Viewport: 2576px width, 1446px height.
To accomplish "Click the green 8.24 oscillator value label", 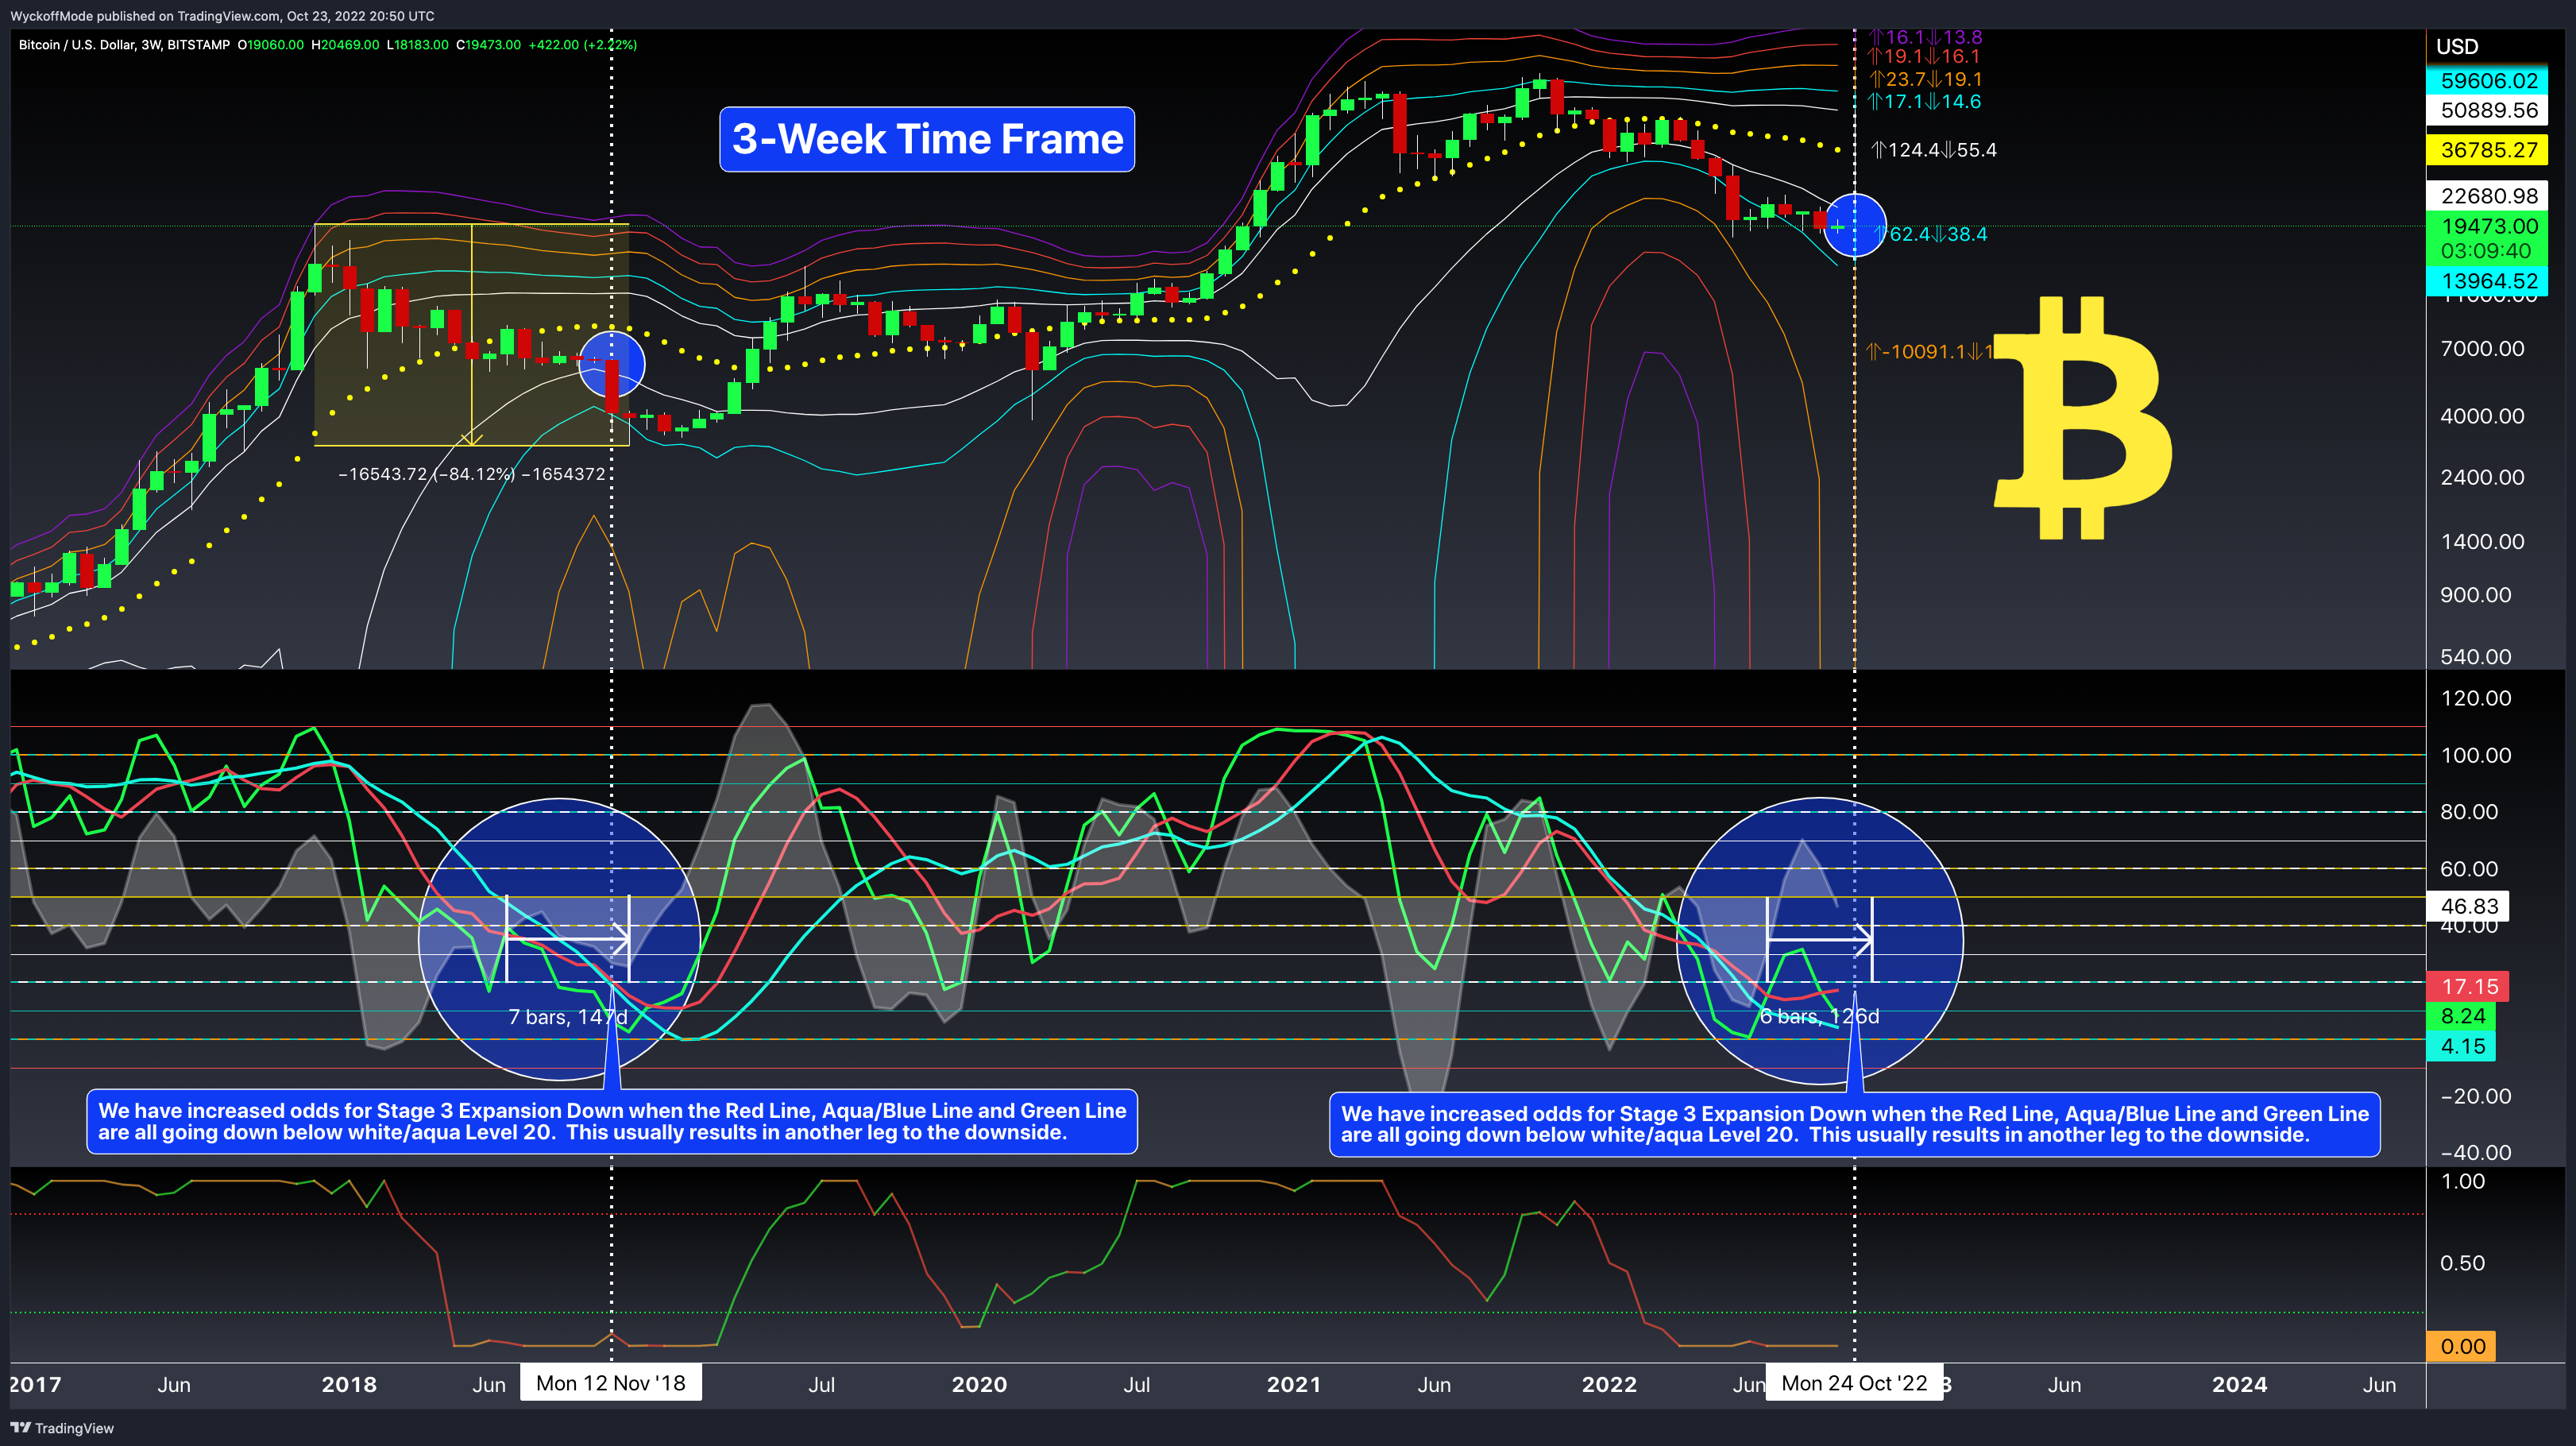I will tap(2461, 1017).
